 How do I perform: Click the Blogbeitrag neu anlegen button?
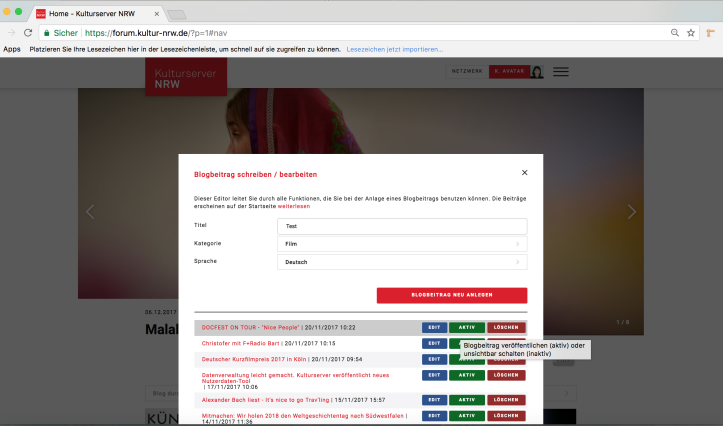[x=451, y=295]
